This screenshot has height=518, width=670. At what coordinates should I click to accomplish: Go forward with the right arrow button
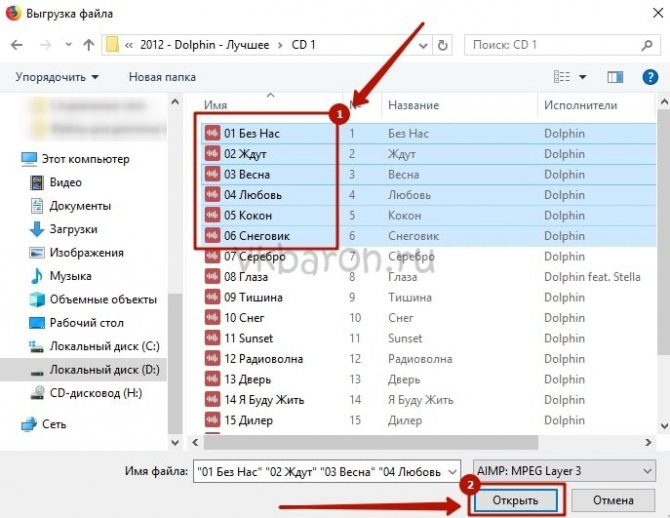coord(46,45)
